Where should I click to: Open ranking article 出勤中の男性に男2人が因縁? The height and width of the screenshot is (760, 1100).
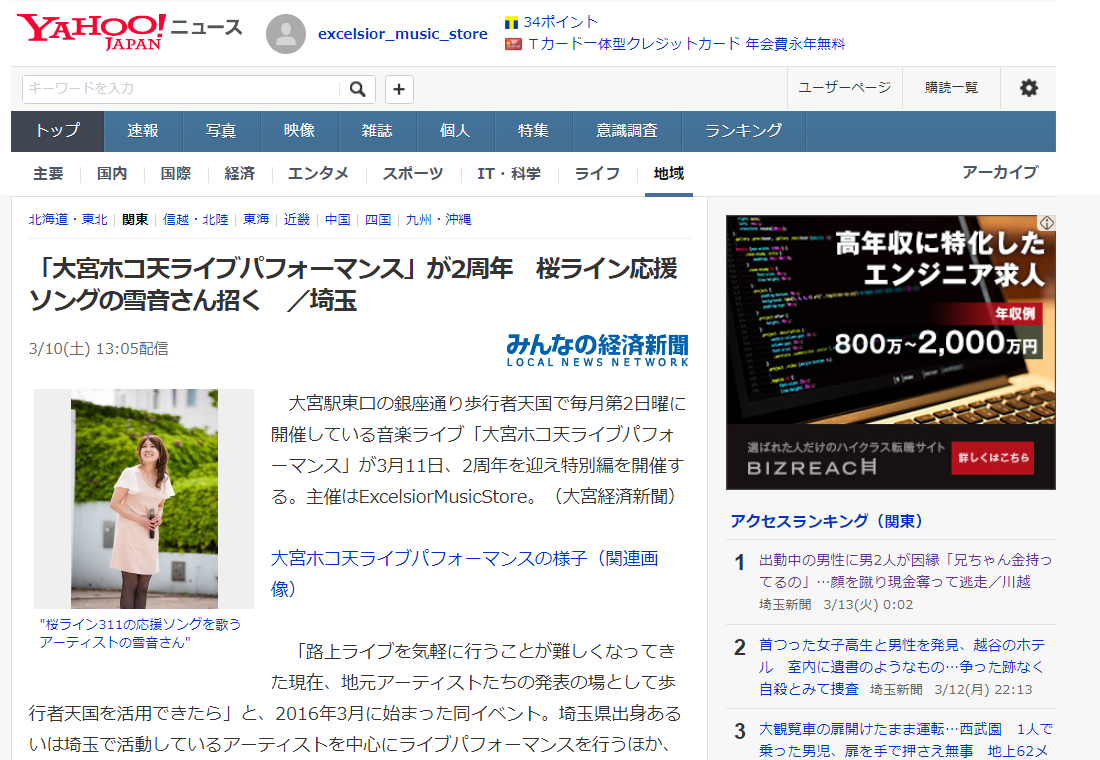tap(906, 571)
